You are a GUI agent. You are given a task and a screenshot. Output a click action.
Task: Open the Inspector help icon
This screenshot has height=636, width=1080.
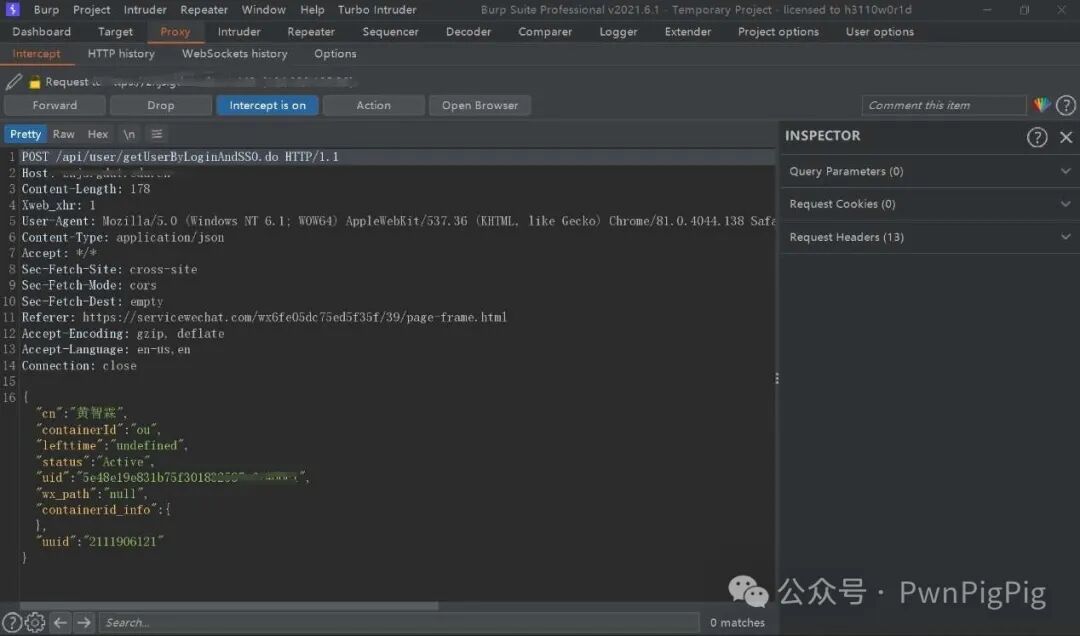(x=1037, y=137)
